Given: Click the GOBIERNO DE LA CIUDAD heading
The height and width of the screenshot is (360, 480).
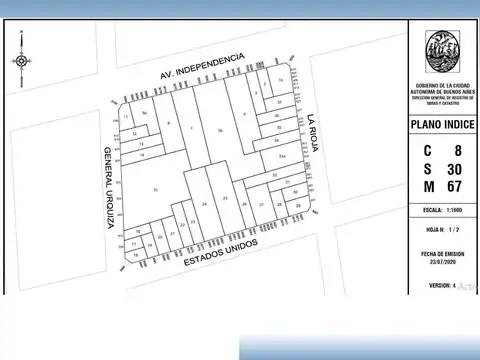Looking at the screenshot, I should [x=443, y=85].
